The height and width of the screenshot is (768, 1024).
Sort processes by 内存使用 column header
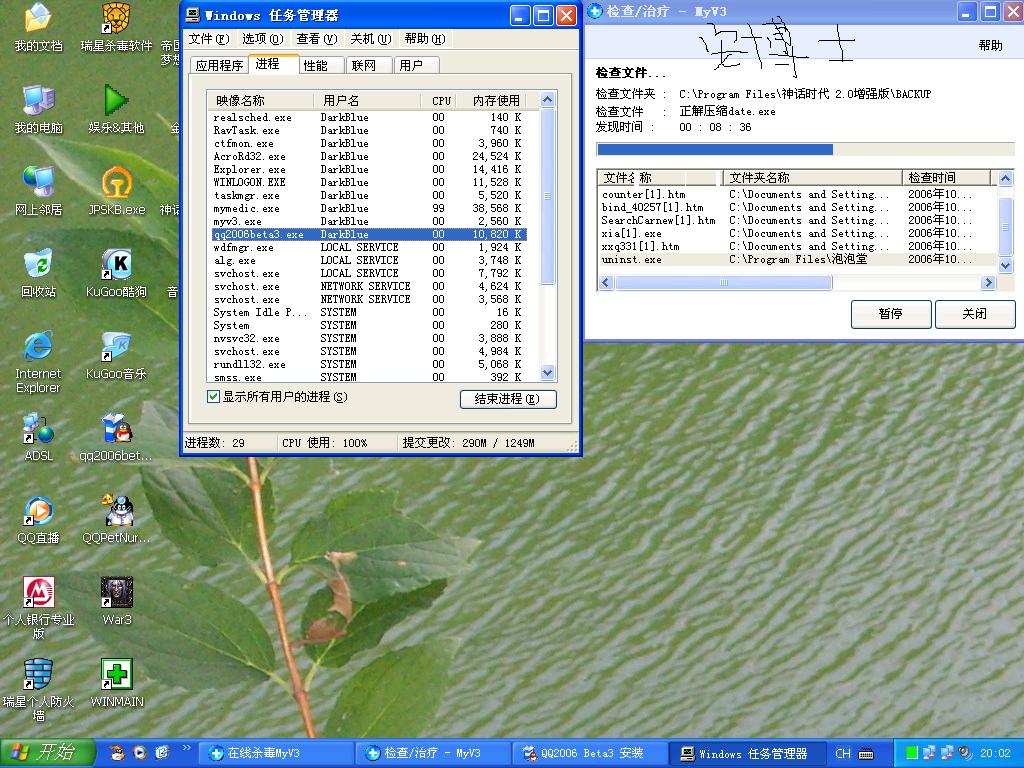point(496,100)
